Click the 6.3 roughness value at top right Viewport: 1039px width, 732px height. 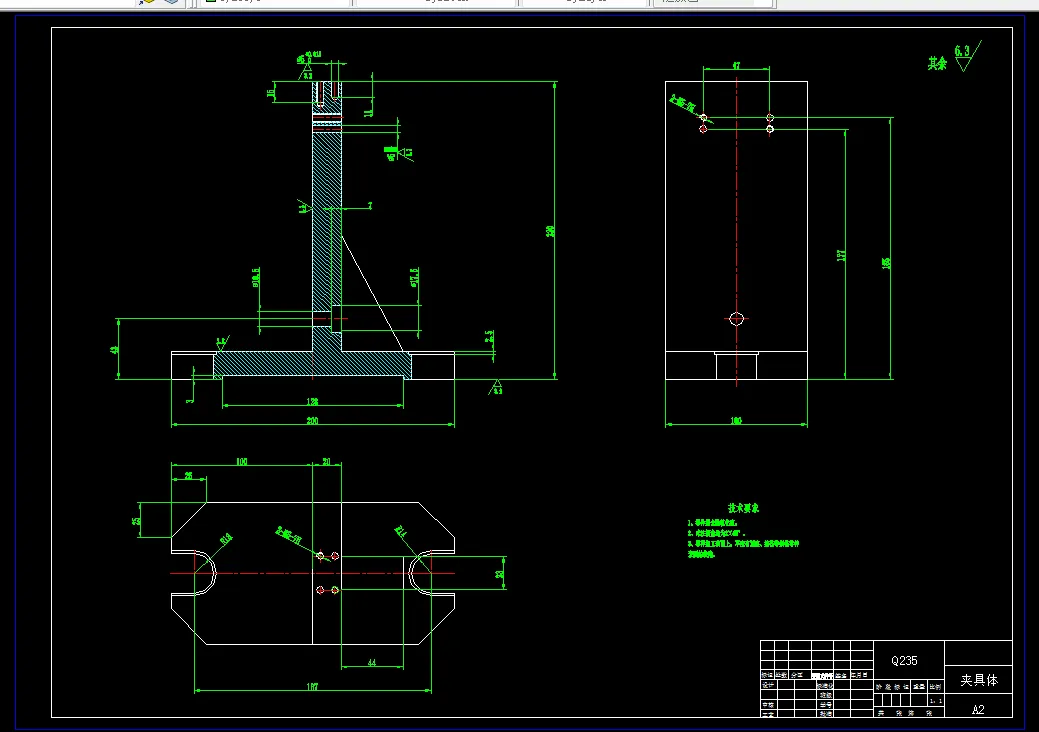[962, 50]
